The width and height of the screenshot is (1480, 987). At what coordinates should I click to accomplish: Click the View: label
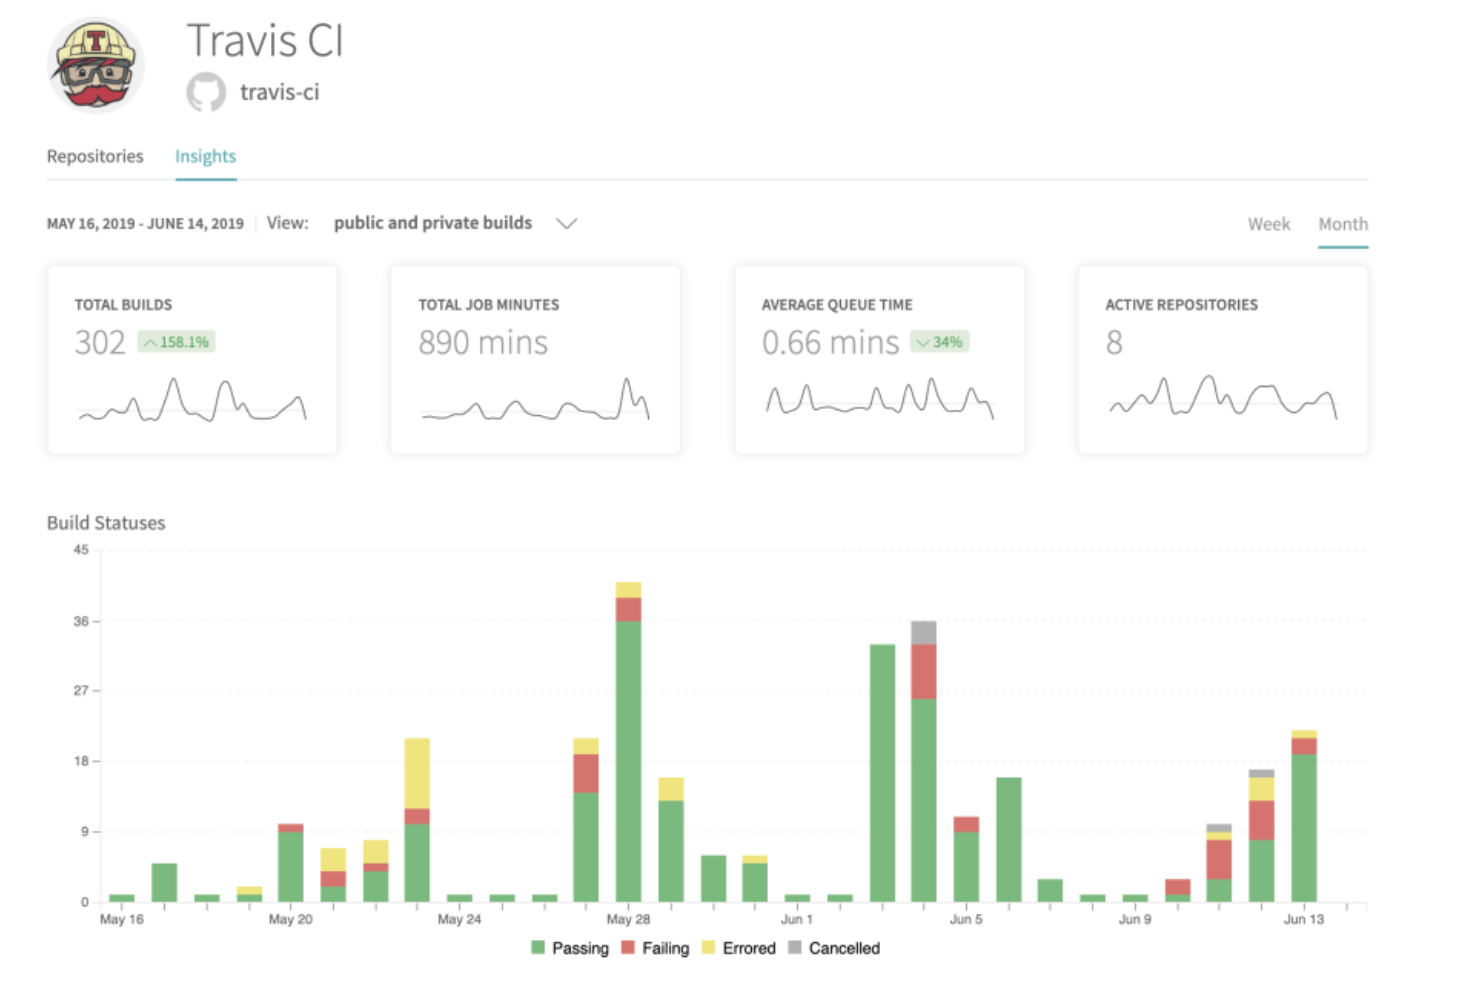(287, 223)
